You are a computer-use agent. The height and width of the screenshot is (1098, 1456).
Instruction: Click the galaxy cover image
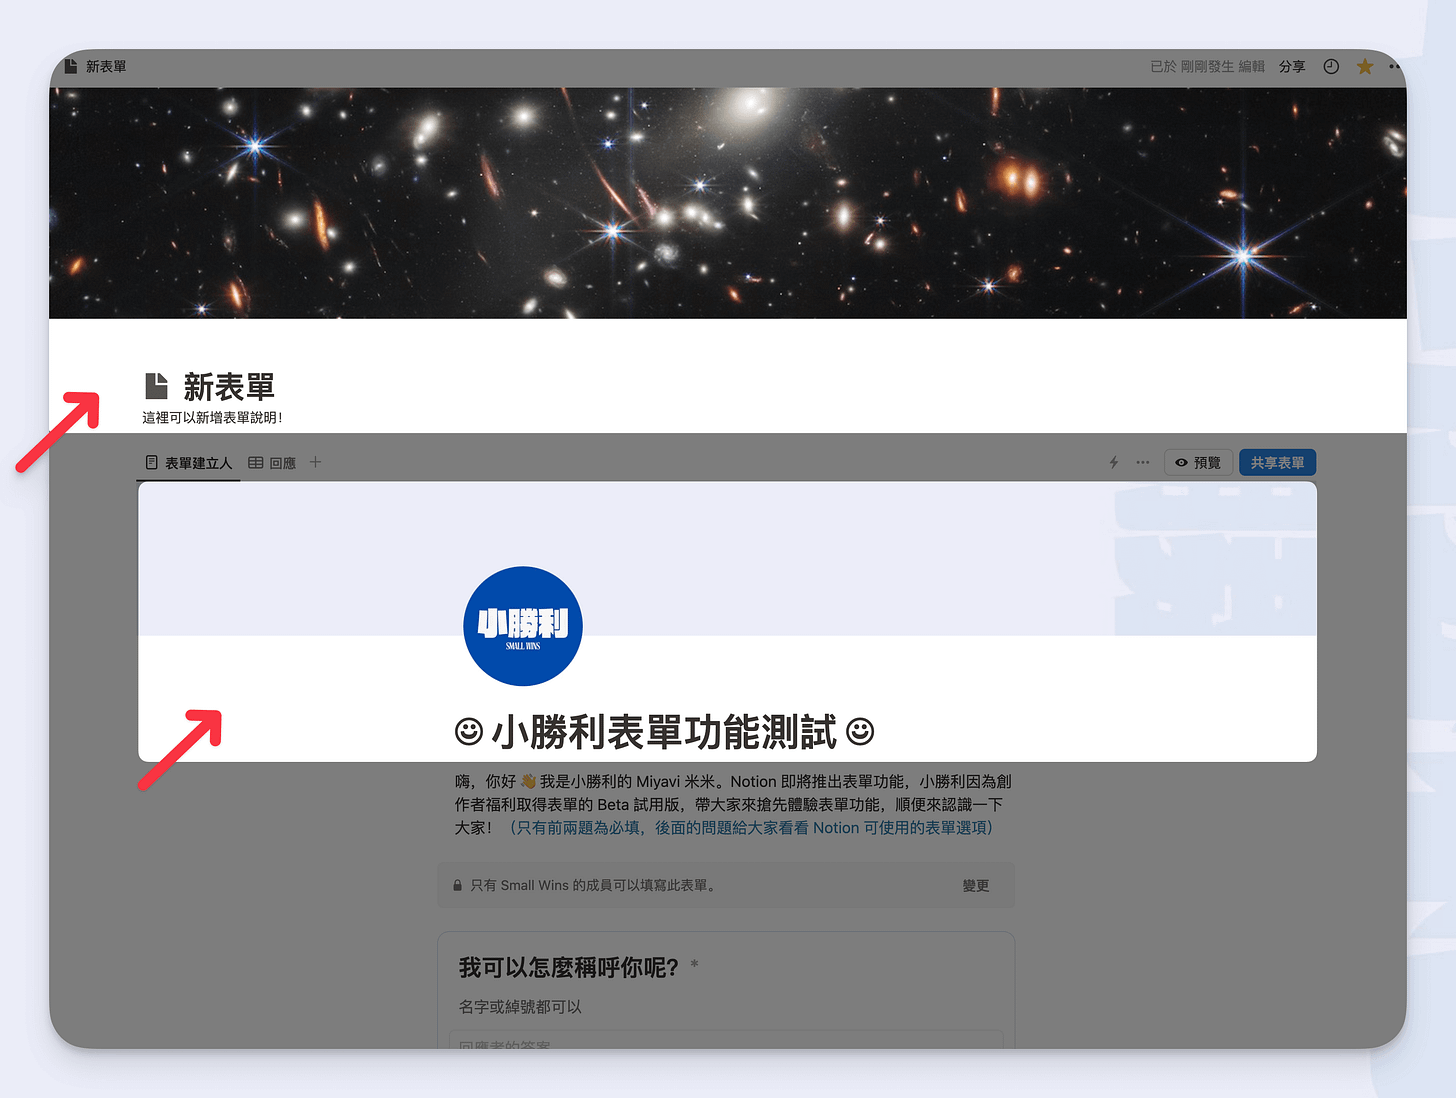tap(728, 203)
